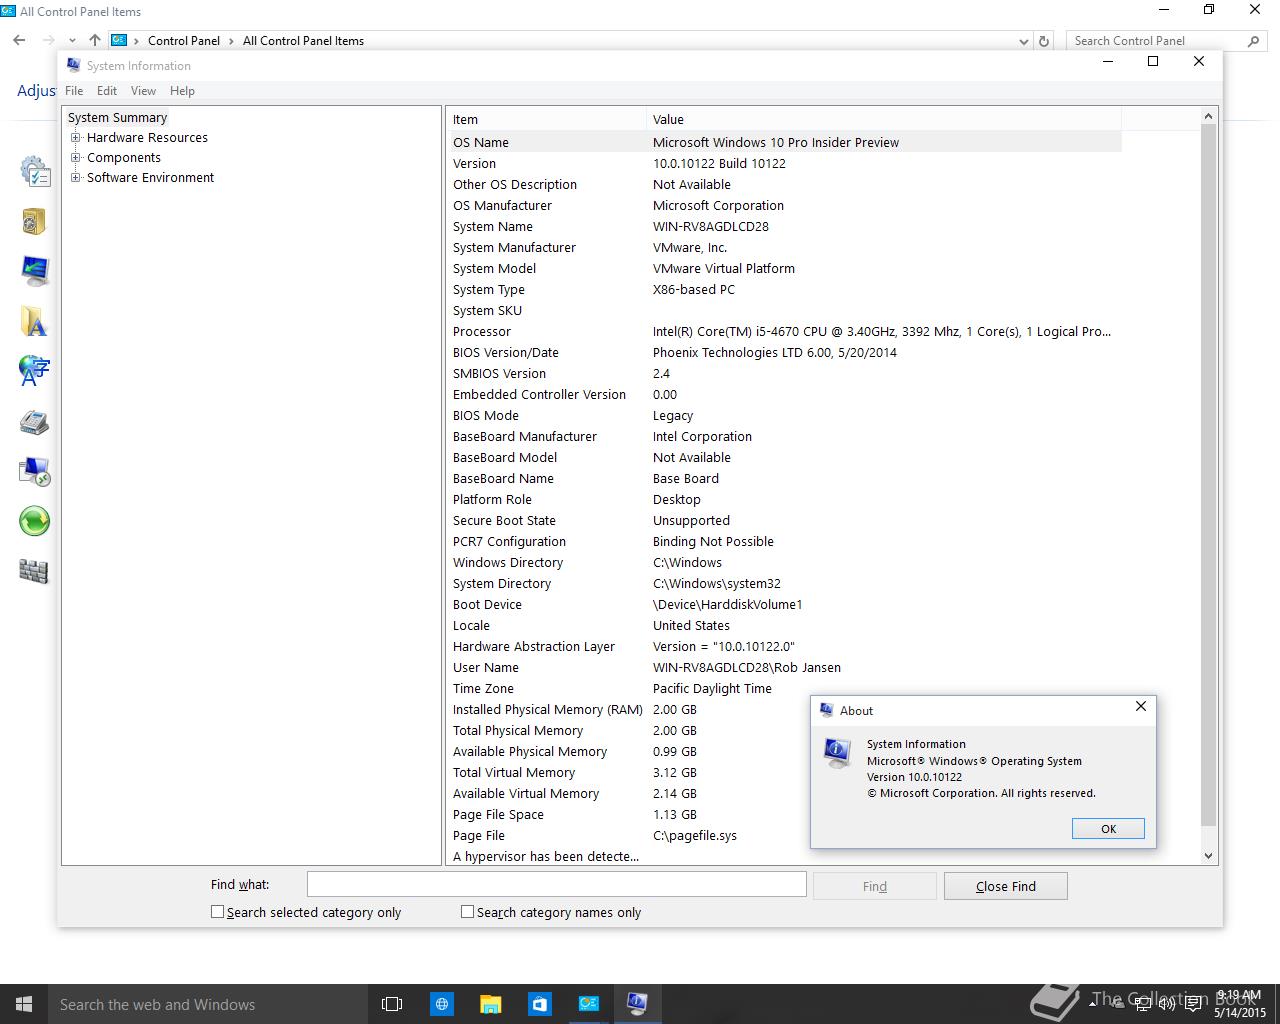Screen dimensions: 1280x1024
Task: Launch the browser globe icon on taskbar
Action: click(441, 1004)
